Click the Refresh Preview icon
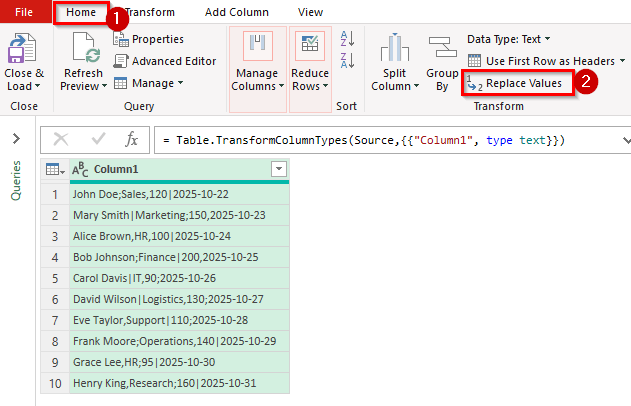The width and height of the screenshot is (631, 406). 86,47
